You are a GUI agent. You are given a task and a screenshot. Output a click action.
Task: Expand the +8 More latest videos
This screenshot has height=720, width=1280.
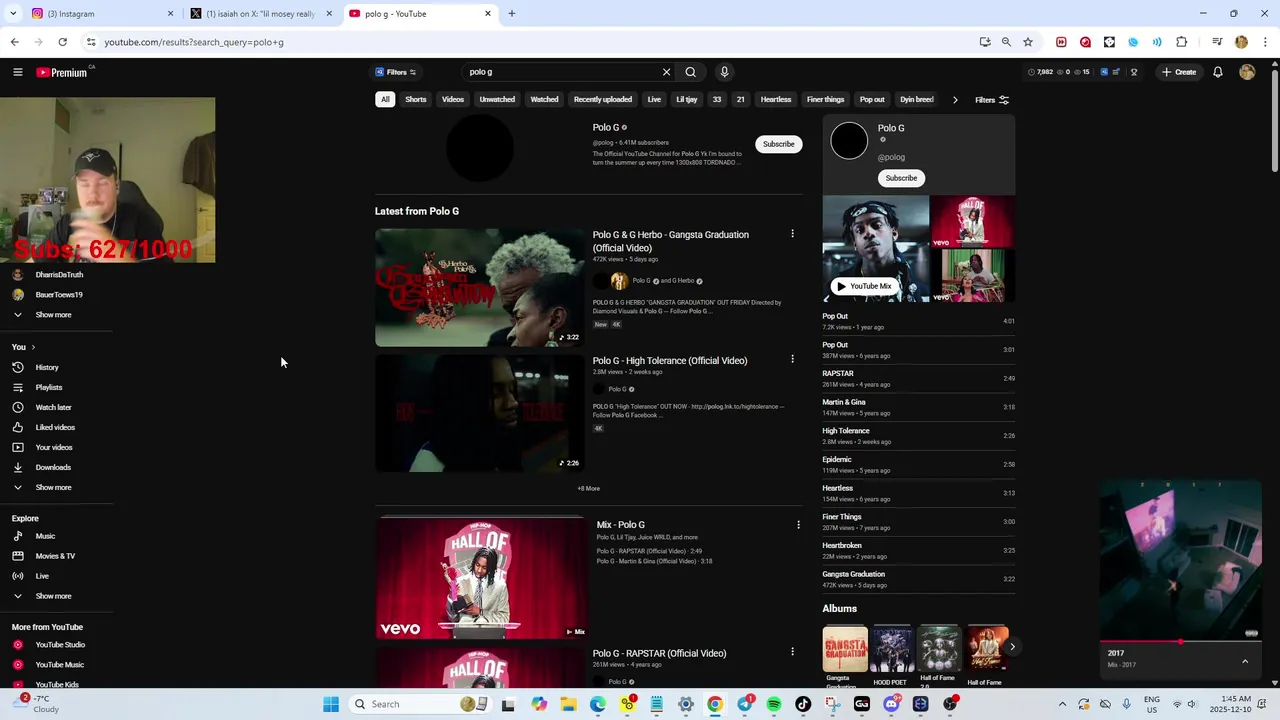tap(588, 489)
